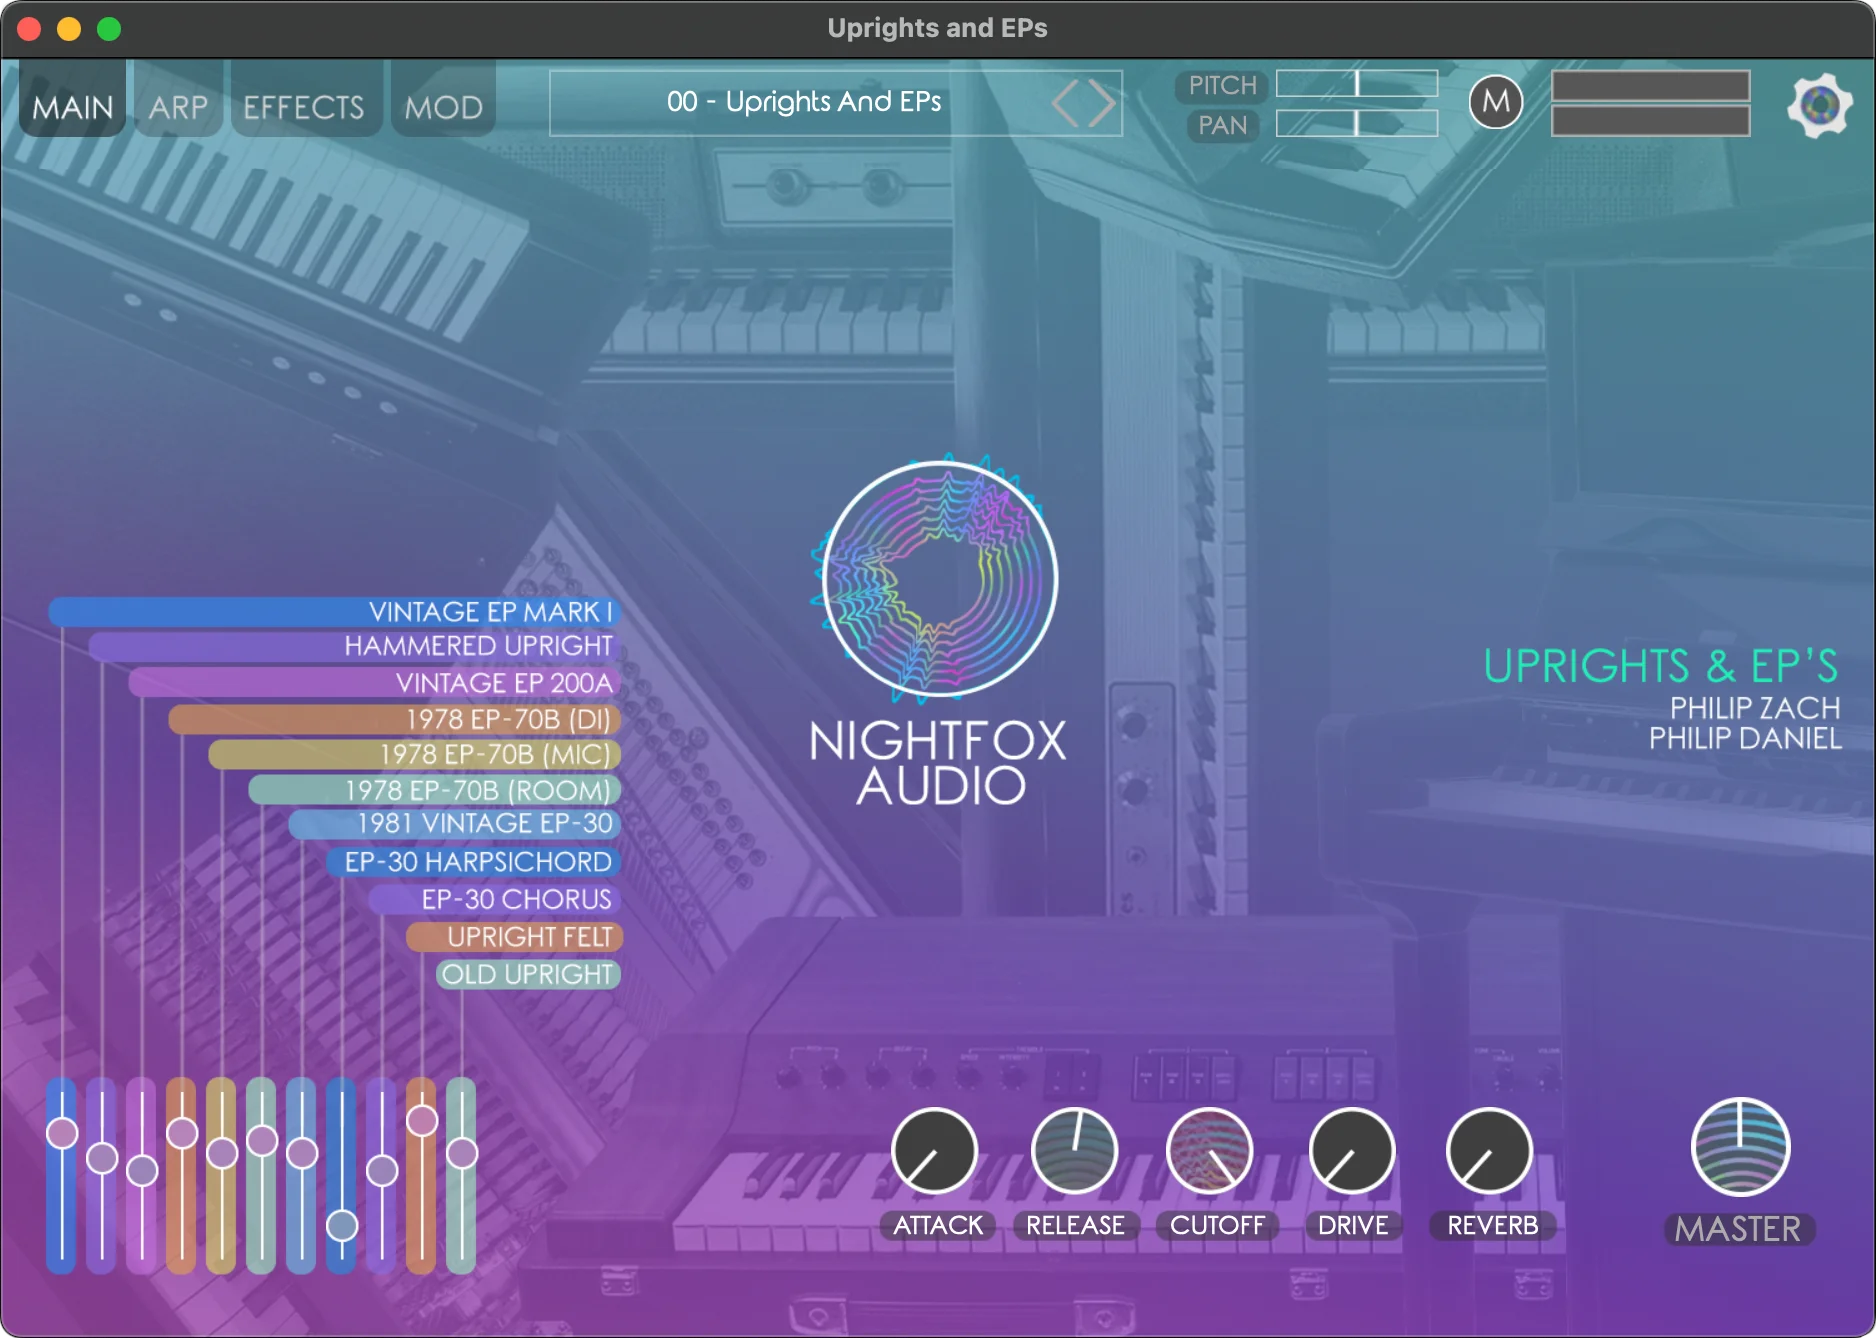The width and height of the screenshot is (1876, 1338).
Task: Click the Hammered Upright volume fader handle
Action: point(102,1158)
